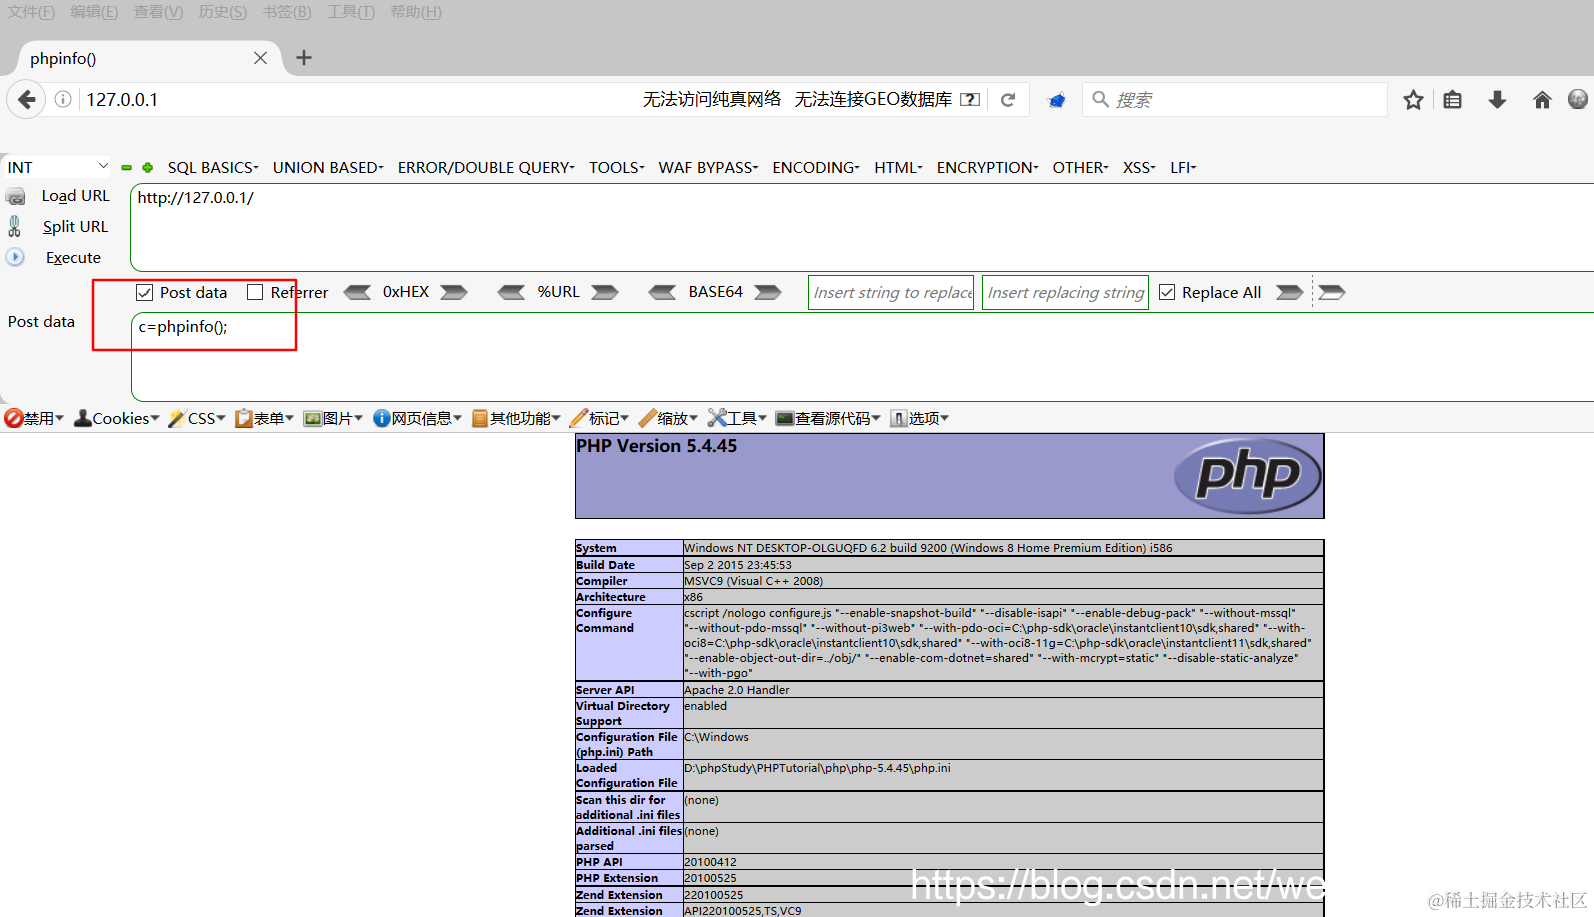Reload the page with the refresh icon
Screen dimensions: 1594x917
pos(1008,99)
